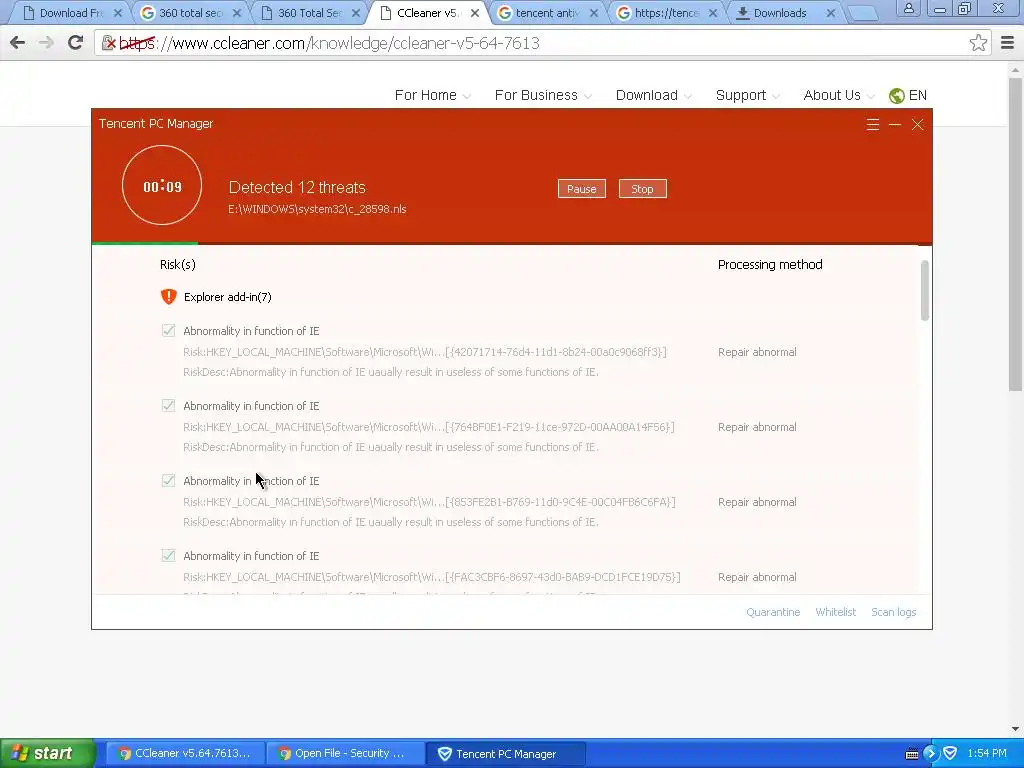Click the Explorer add-in shield icon
The height and width of the screenshot is (768, 1024).
(168, 296)
